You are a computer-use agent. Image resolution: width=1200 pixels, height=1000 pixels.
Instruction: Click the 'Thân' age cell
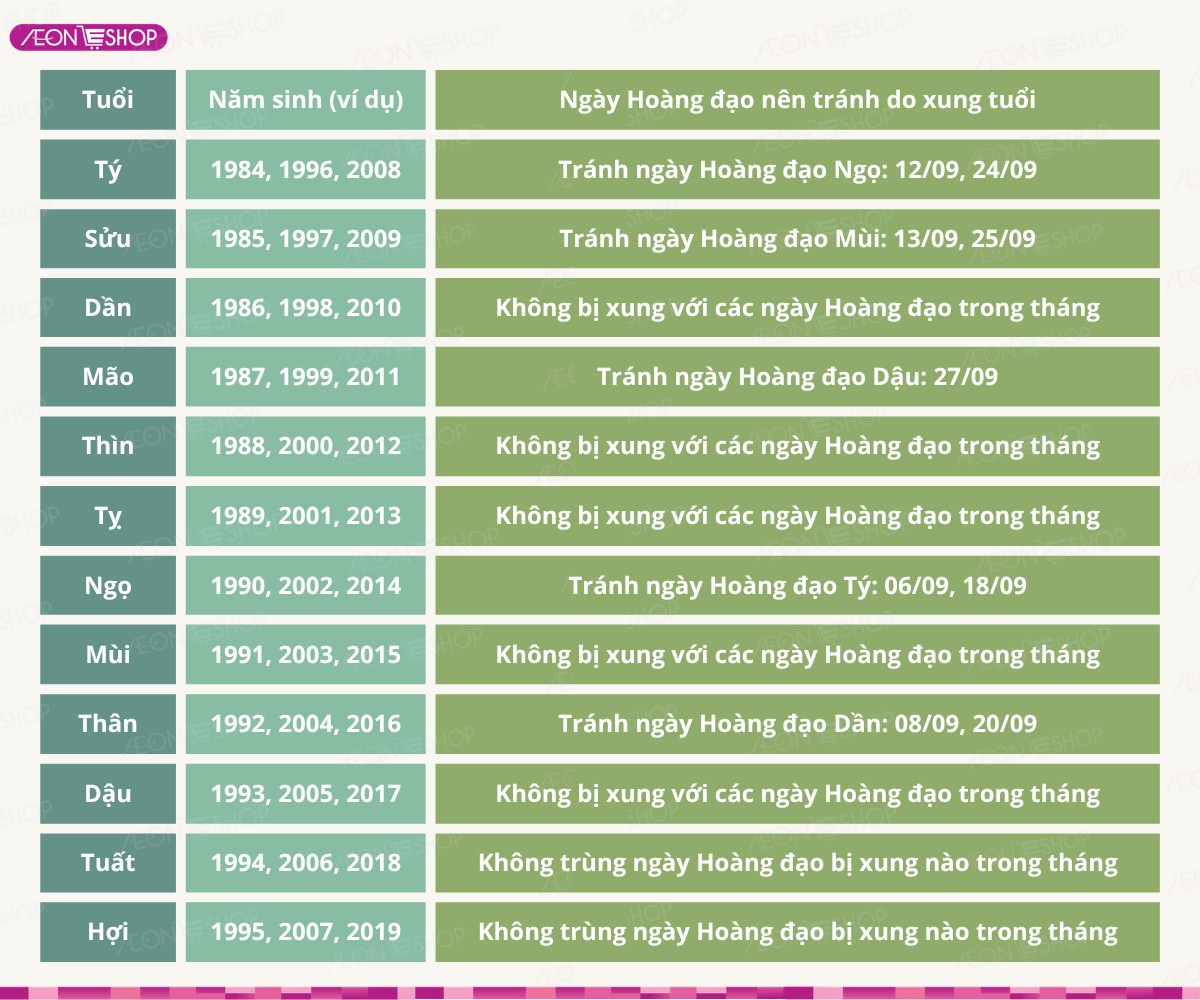coord(108,724)
